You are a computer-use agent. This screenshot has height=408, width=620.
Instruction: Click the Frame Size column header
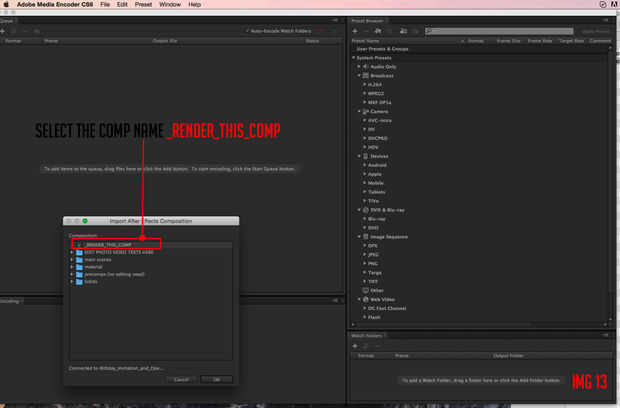508,41
